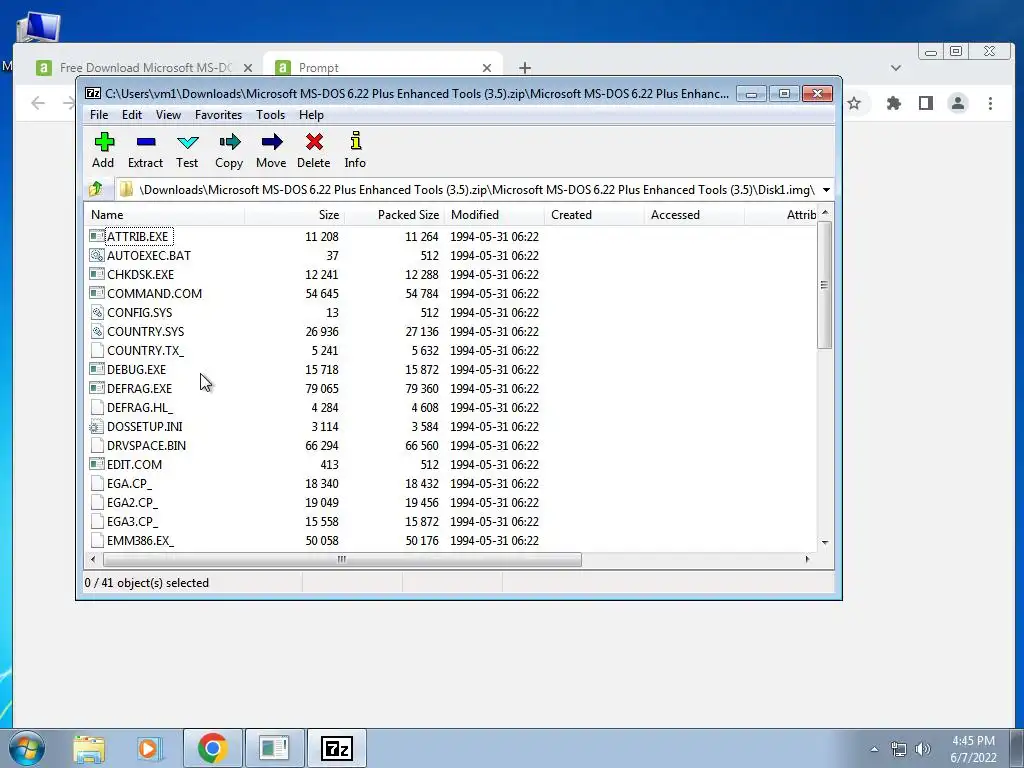
Task: Sort files by Size column header
Action: 295,215
